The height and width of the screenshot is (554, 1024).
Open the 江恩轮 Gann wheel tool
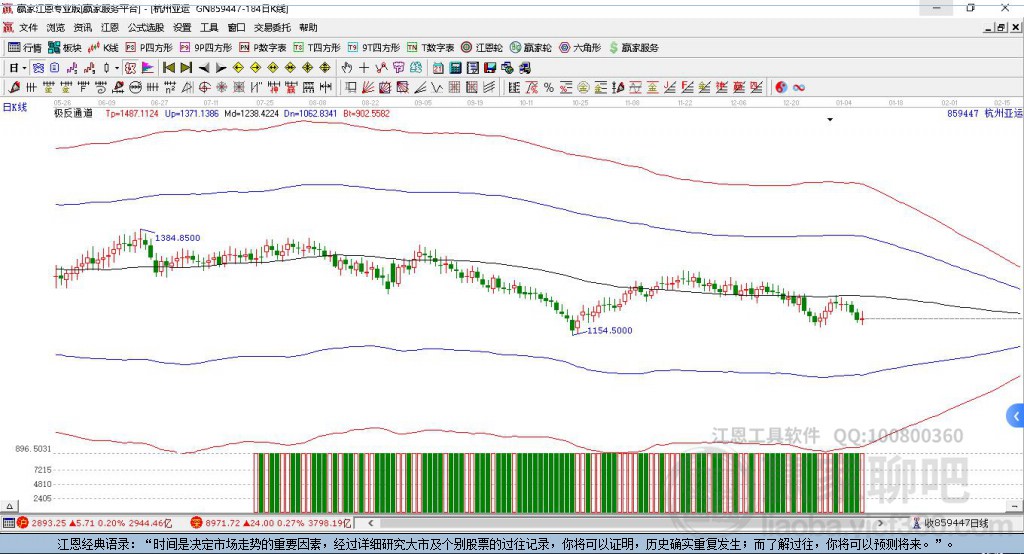click(482, 47)
